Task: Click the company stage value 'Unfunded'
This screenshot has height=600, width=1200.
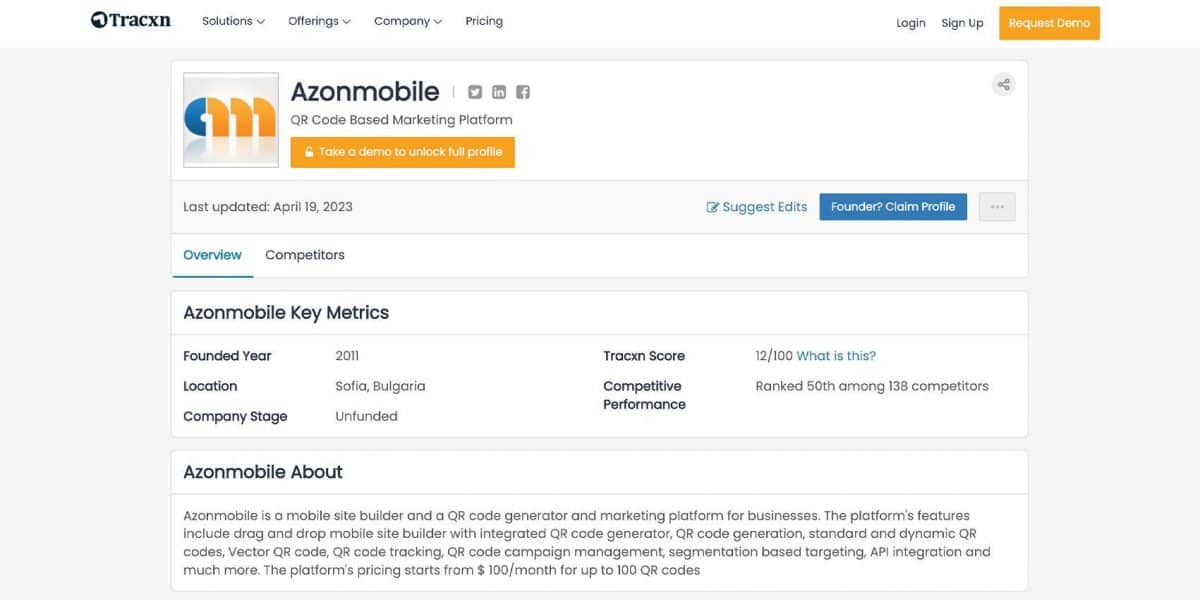Action: tap(366, 417)
